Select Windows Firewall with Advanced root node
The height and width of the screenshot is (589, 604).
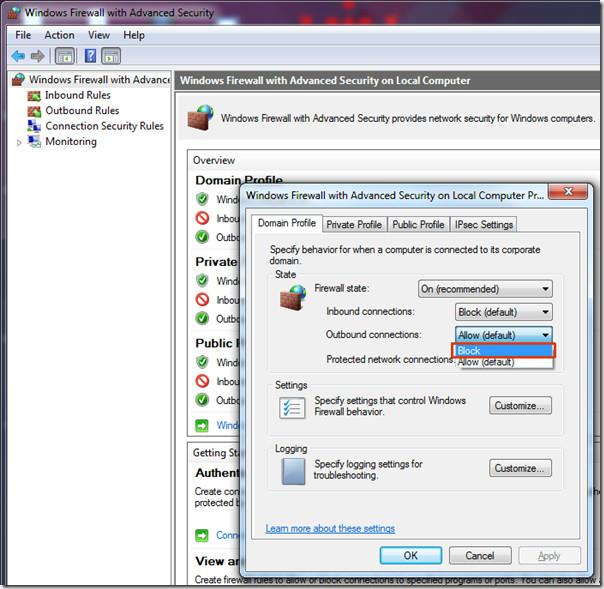(x=99, y=80)
